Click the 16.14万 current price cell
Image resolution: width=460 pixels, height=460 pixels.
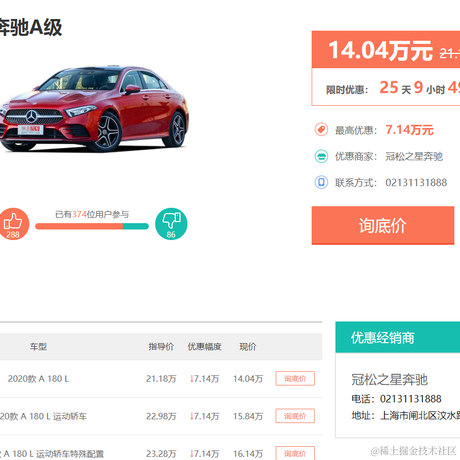[x=248, y=454]
